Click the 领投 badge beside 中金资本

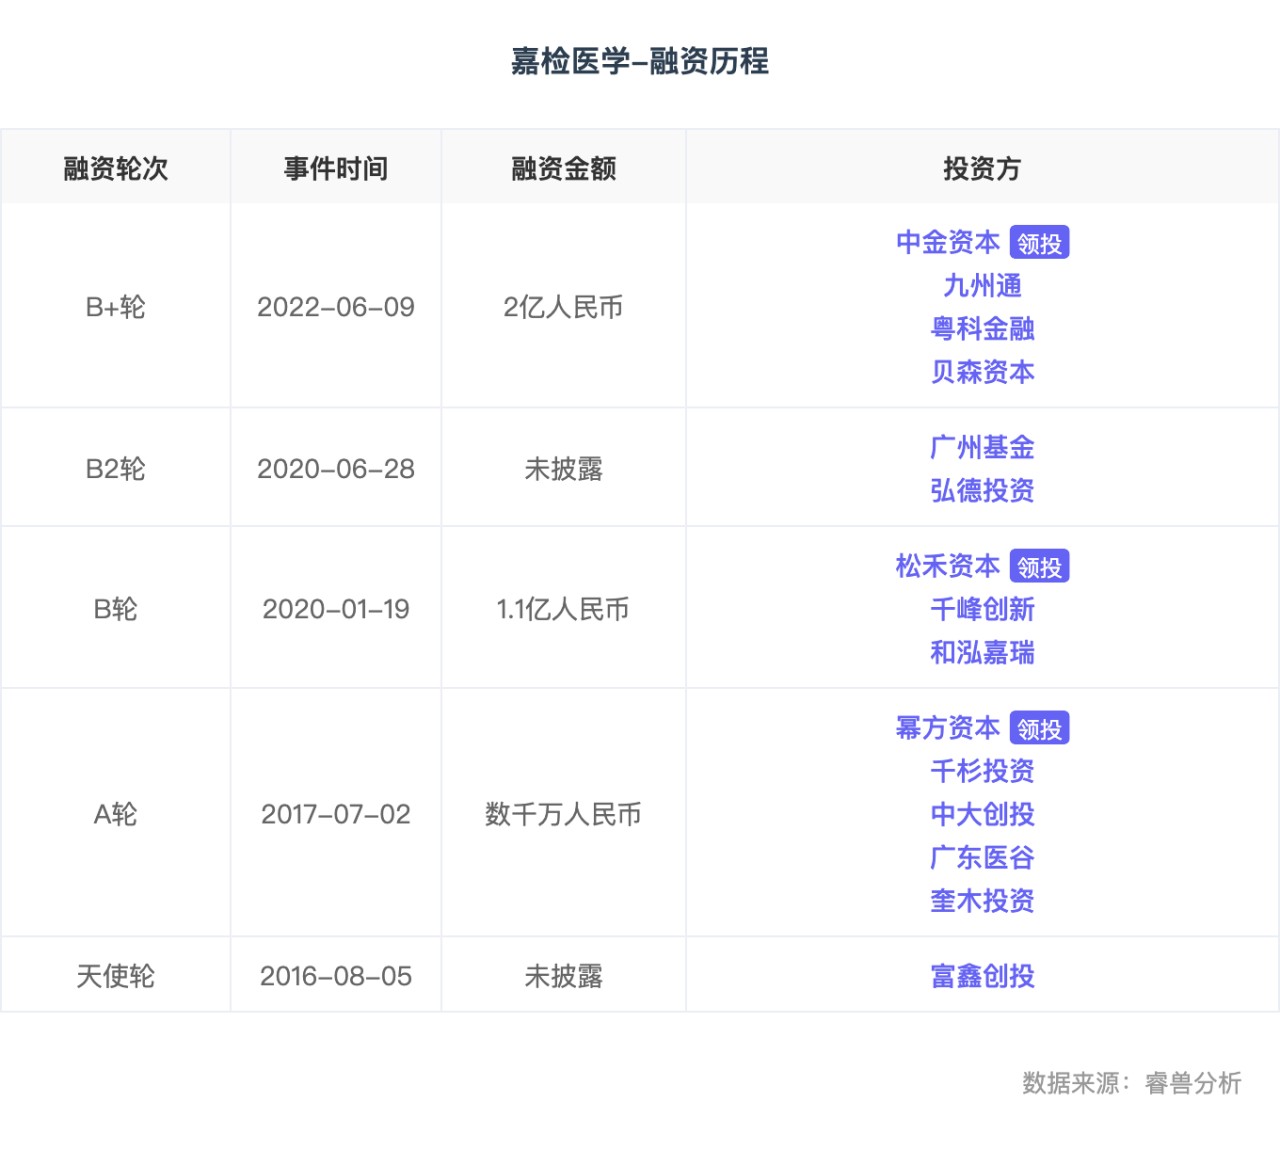[1040, 243]
